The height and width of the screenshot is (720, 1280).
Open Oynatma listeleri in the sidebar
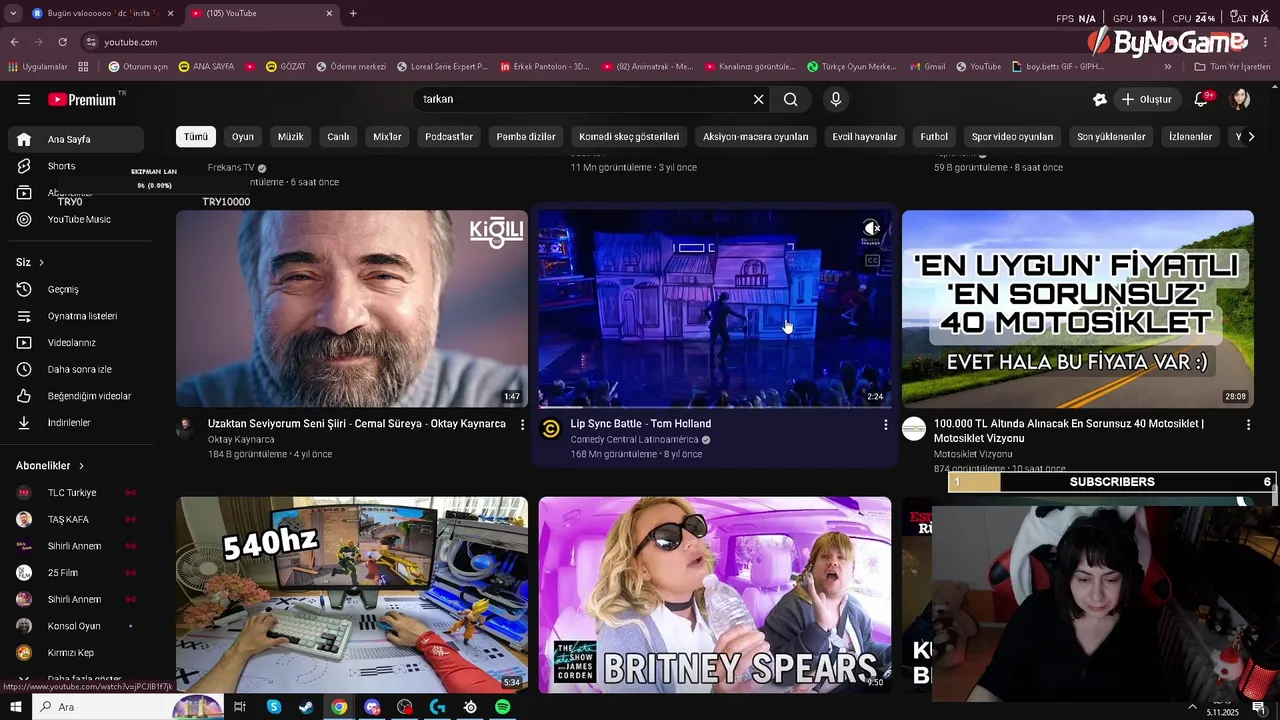76,316
